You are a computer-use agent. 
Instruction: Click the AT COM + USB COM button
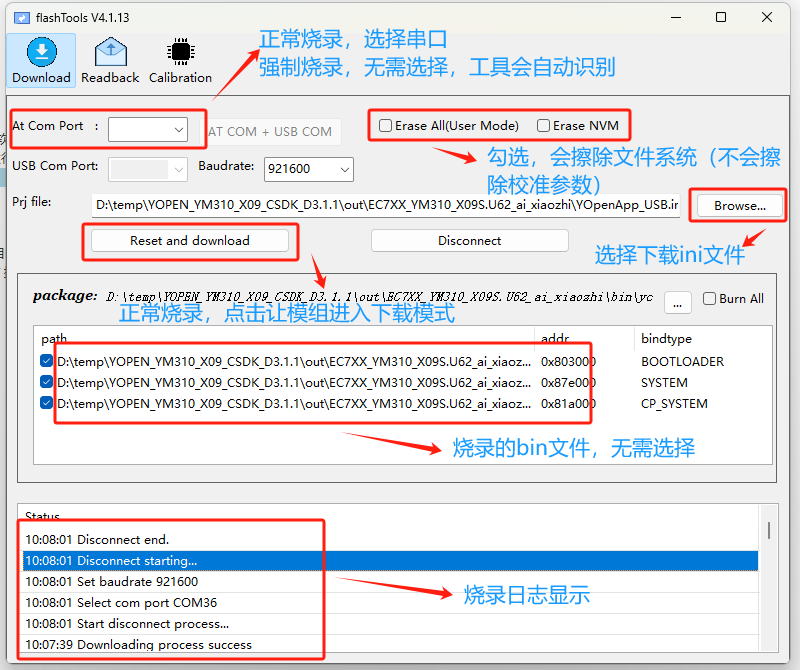click(270, 132)
